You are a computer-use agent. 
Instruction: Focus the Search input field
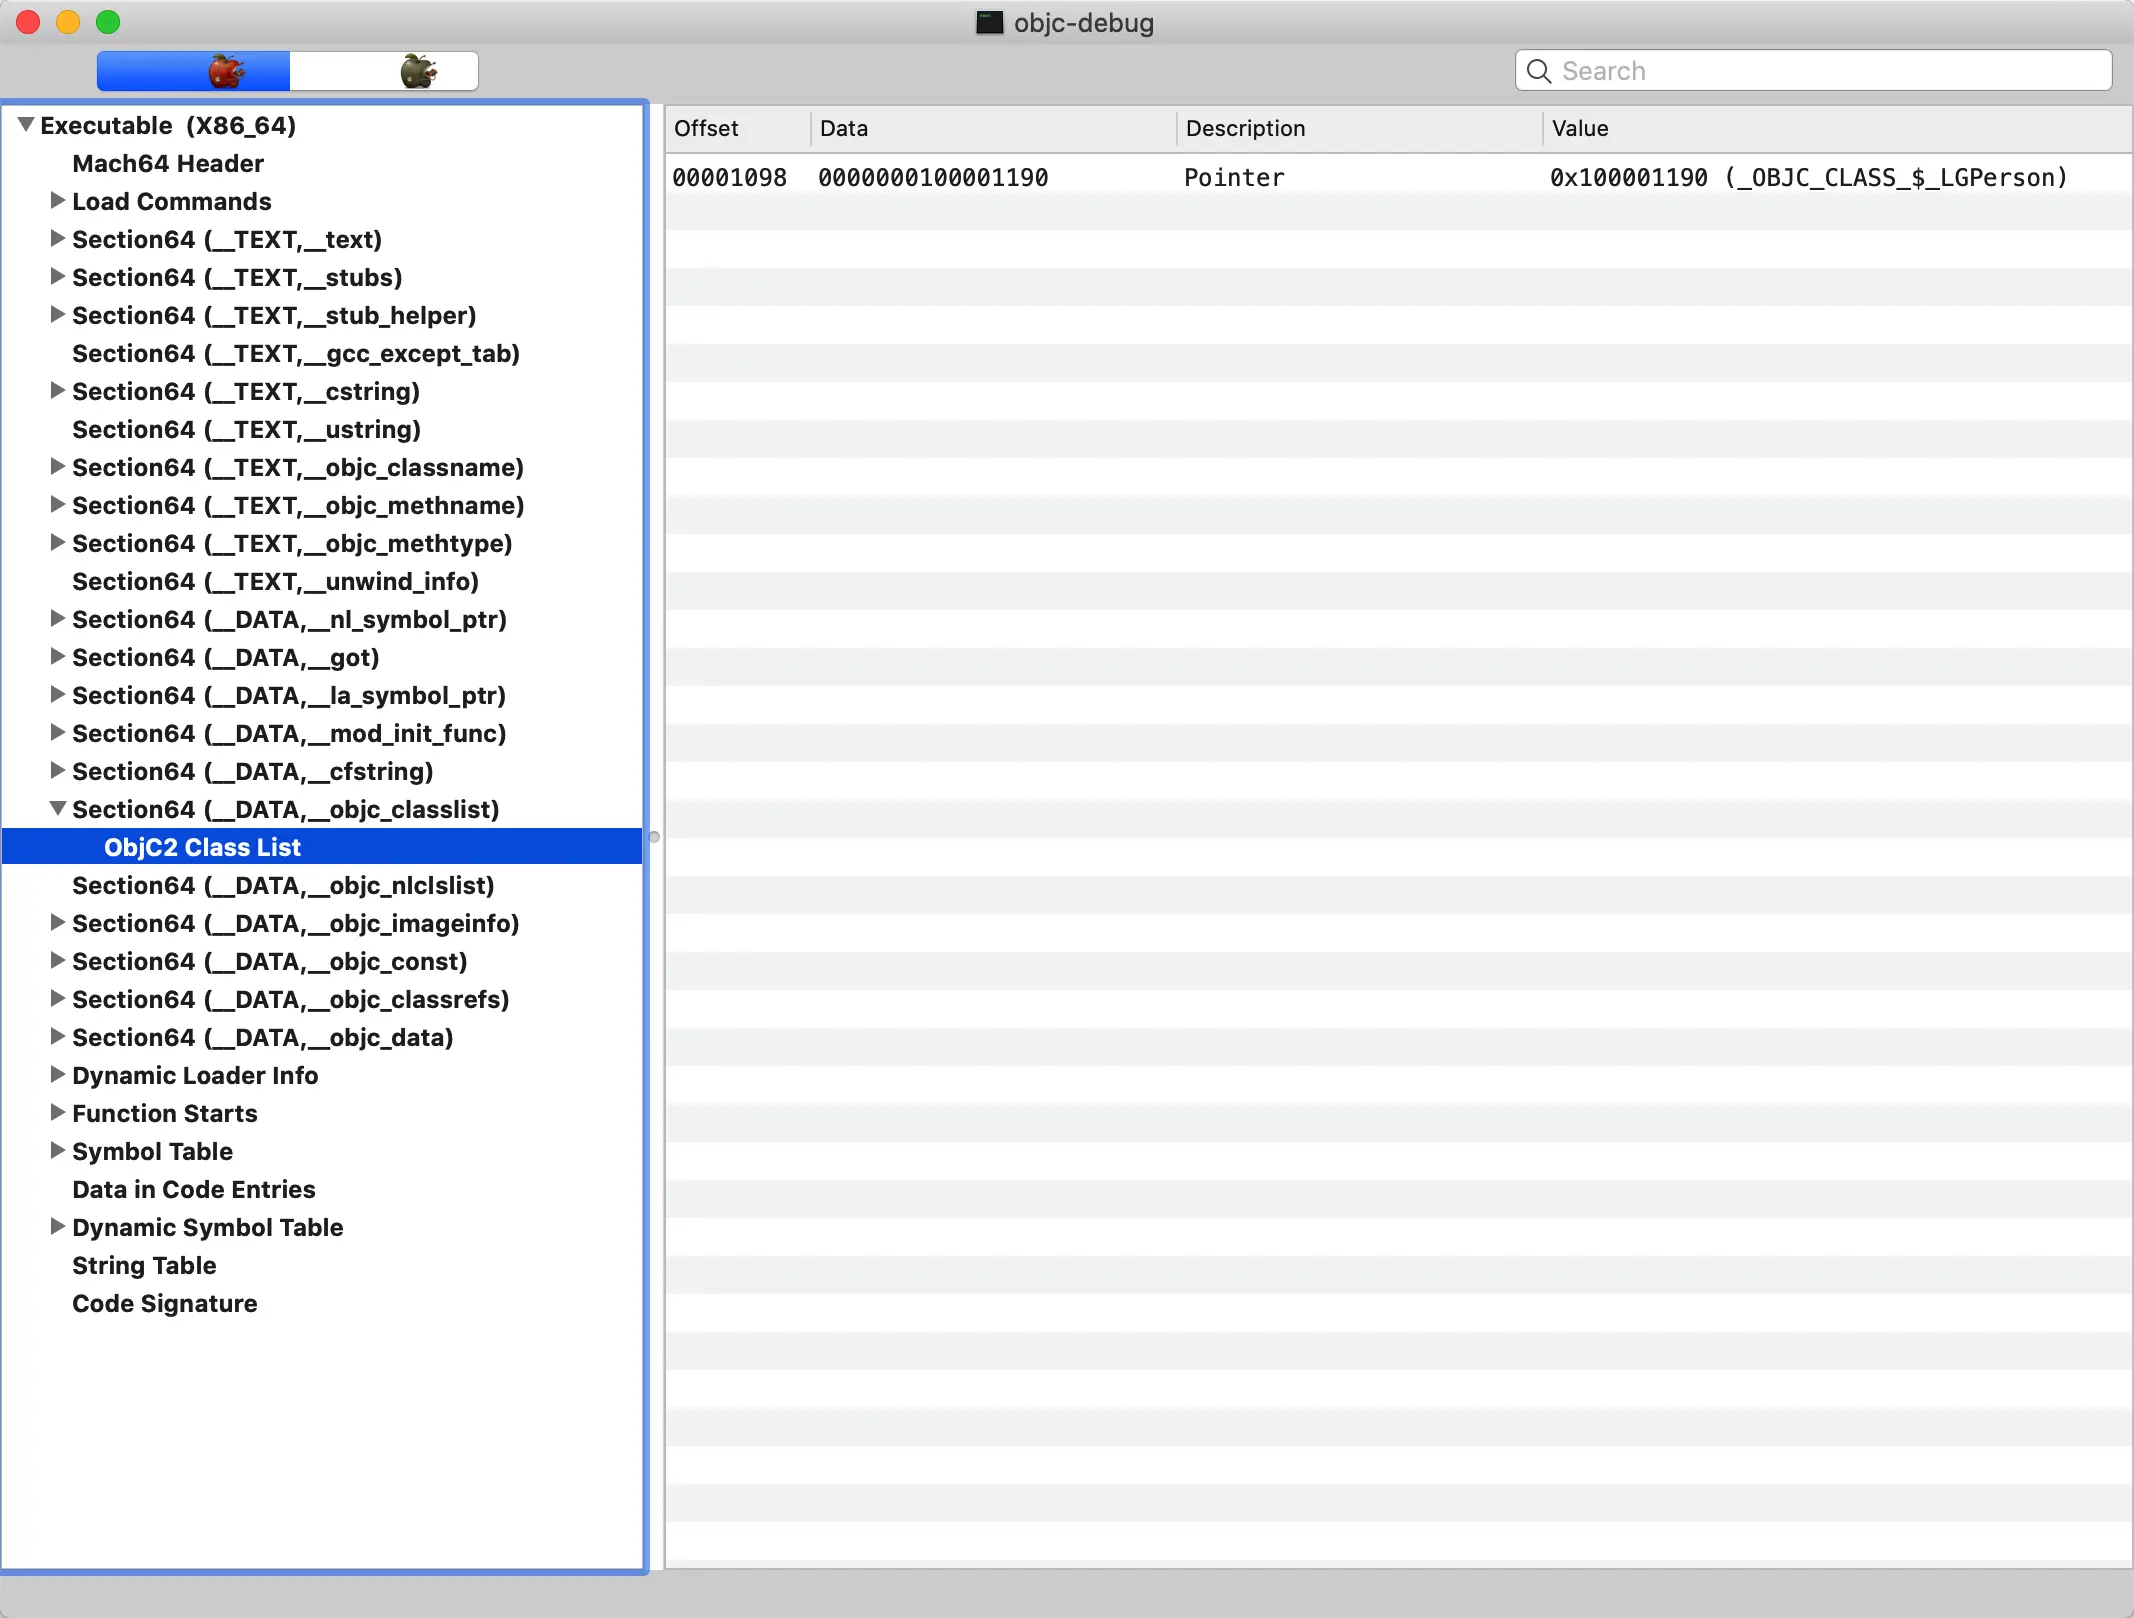tap(1830, 71)
